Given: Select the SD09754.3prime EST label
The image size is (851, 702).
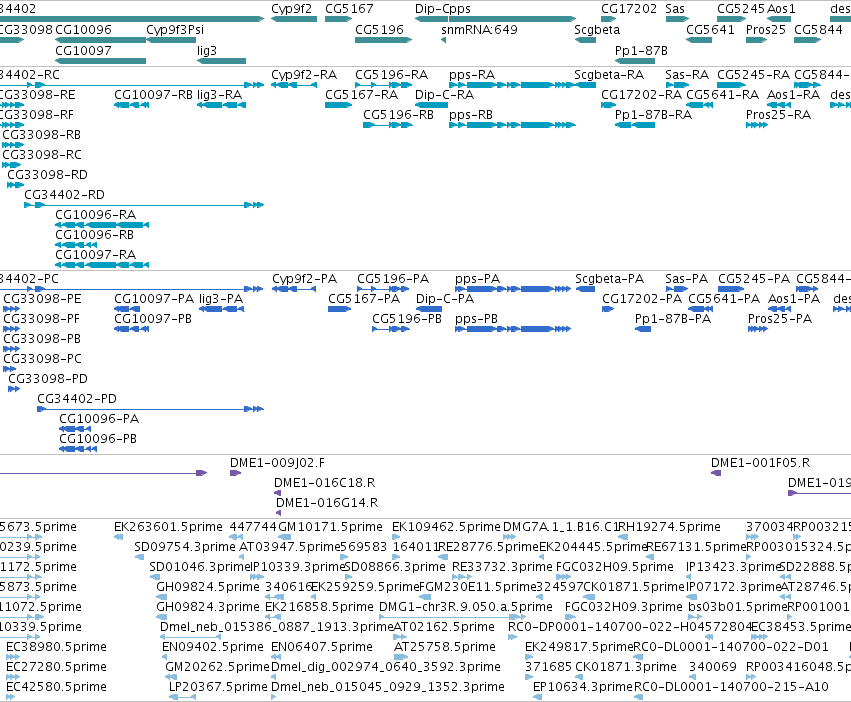Looking at the screenshot, I should pos(185,547).
